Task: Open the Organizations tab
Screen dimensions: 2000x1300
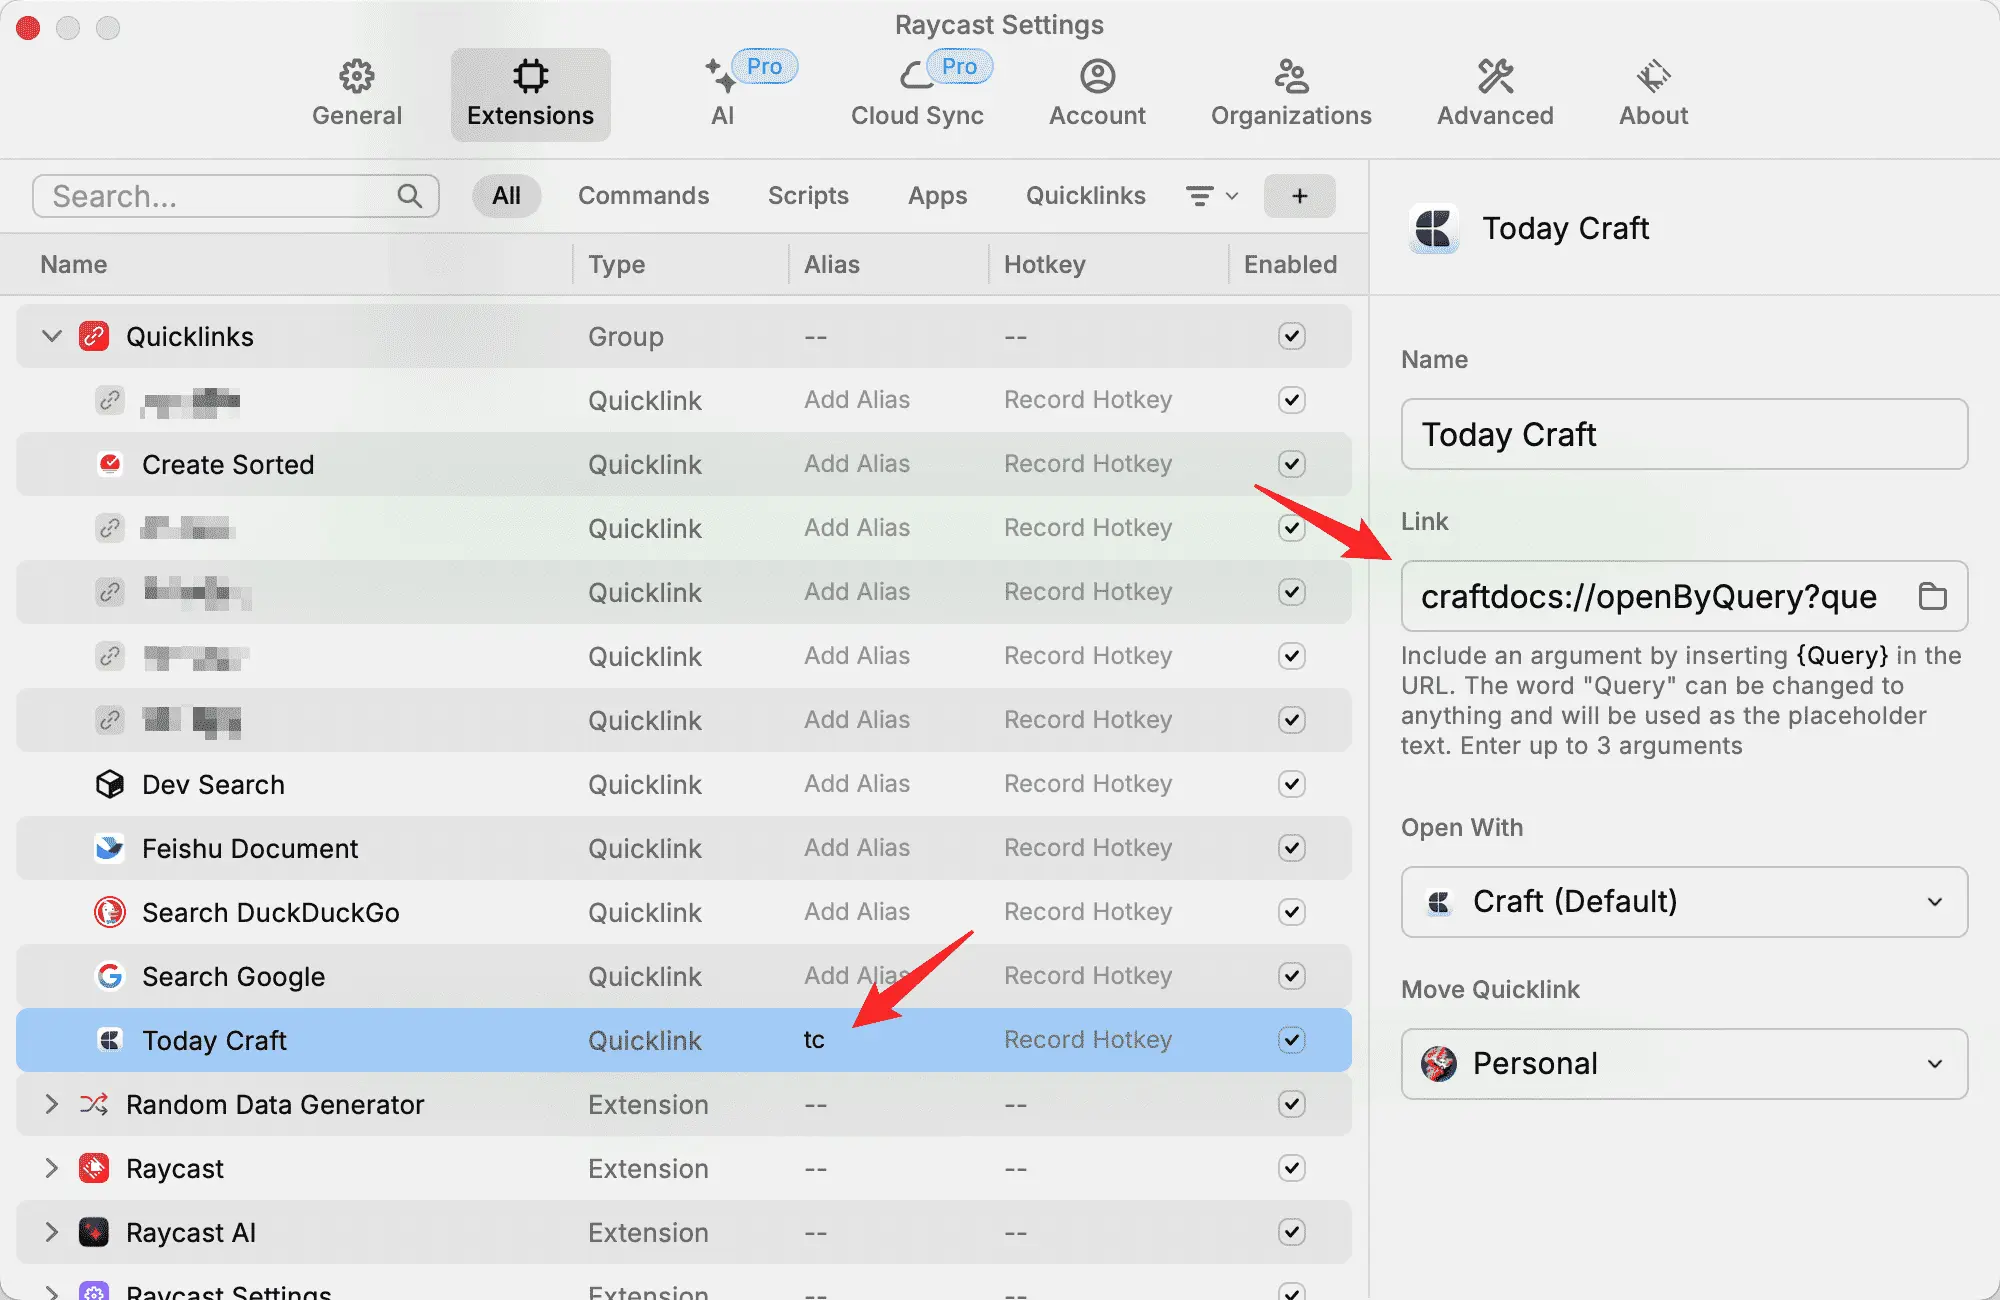Action: [x=1291, y=94]
